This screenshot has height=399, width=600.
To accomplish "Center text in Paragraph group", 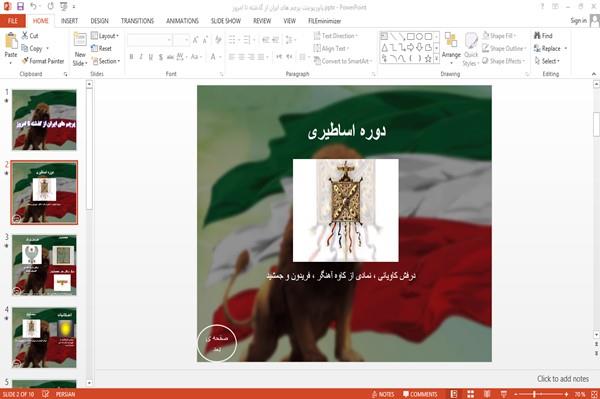I will tap(241, 57).
